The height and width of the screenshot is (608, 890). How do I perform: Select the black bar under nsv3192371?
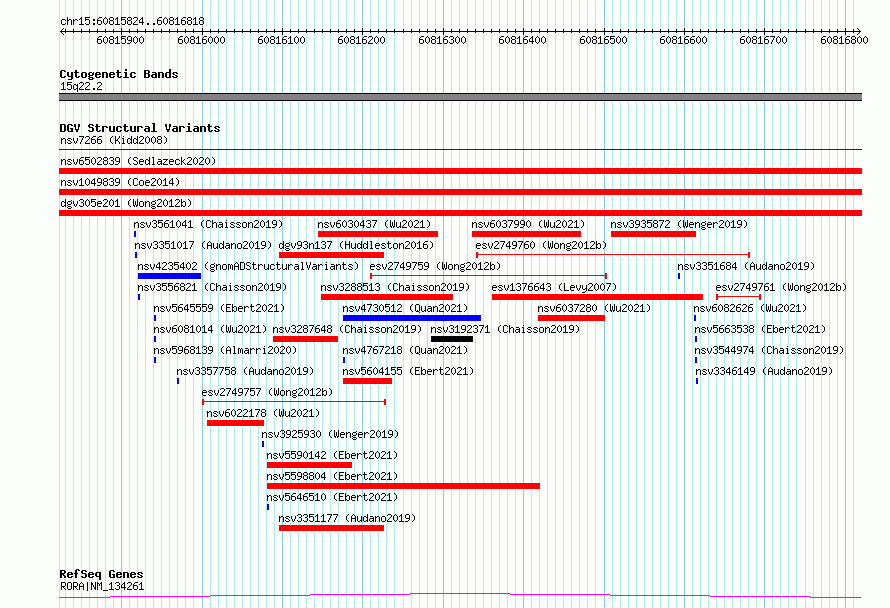click(452, 339)
